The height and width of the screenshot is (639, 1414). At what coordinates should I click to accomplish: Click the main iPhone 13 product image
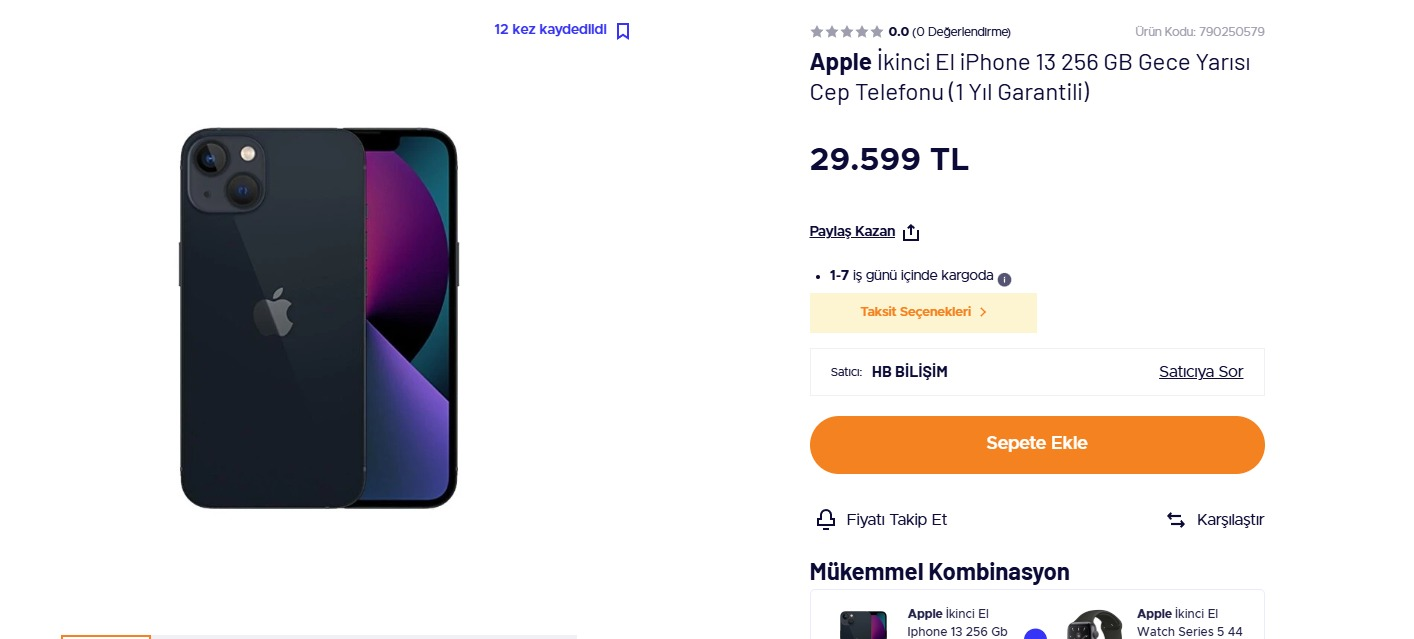[319, 318]
